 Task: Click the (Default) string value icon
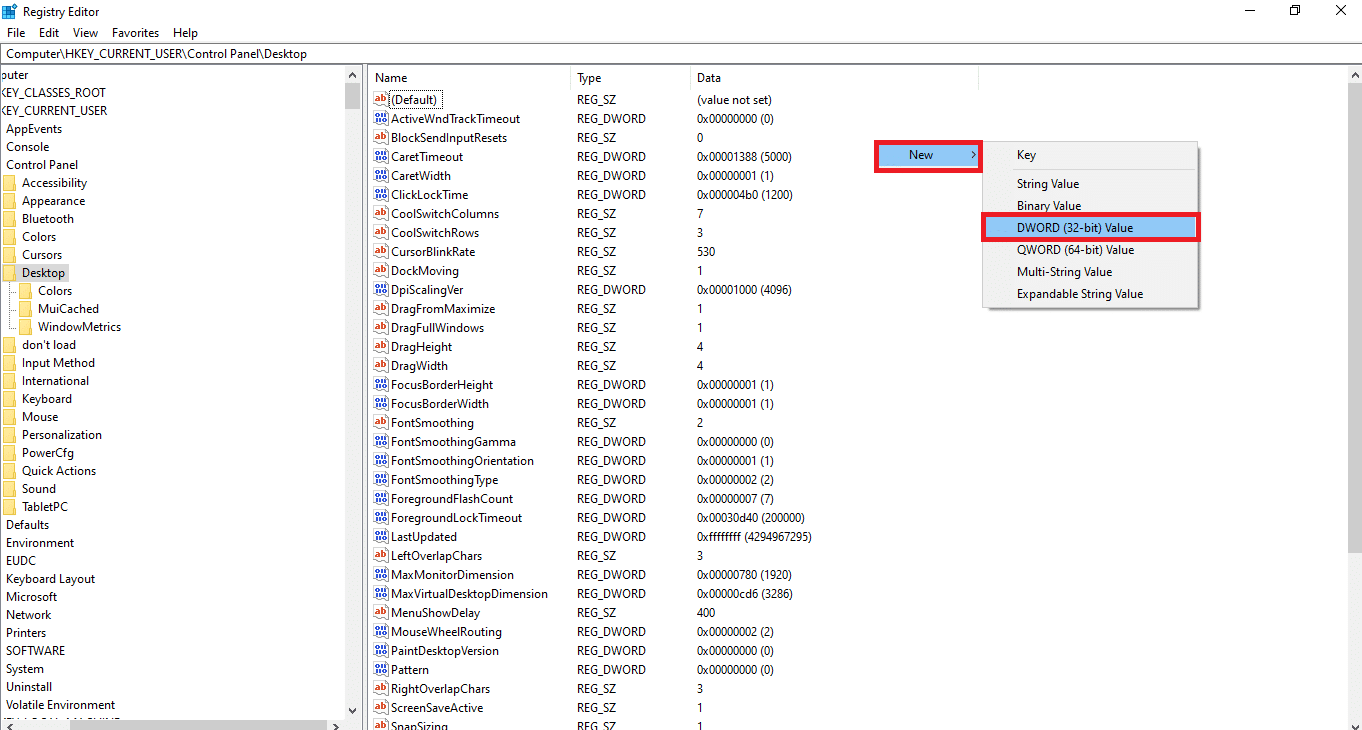pos(380,100)
